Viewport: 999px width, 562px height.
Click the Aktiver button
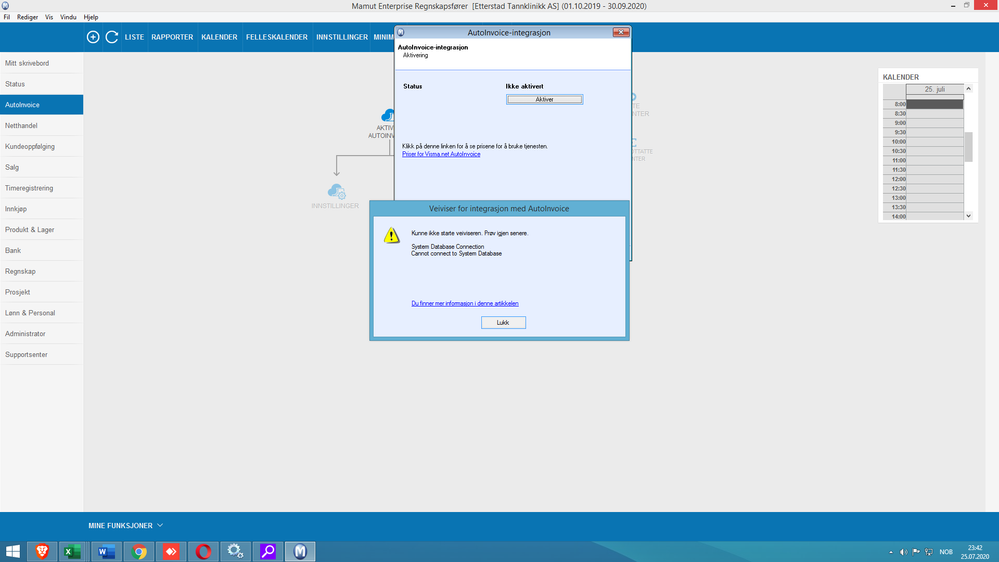tap(545, 99)
